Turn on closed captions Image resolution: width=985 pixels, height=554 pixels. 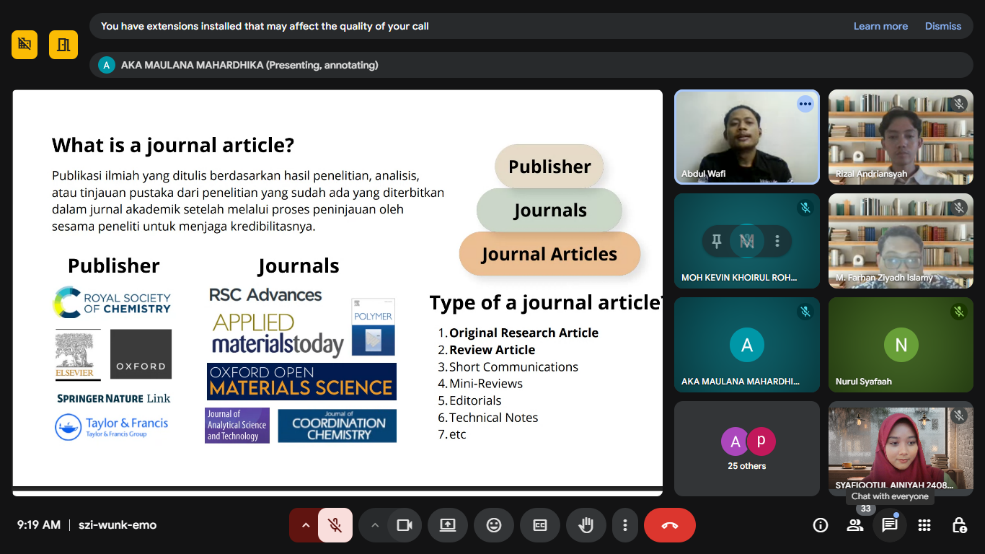(x=540, y=525)
